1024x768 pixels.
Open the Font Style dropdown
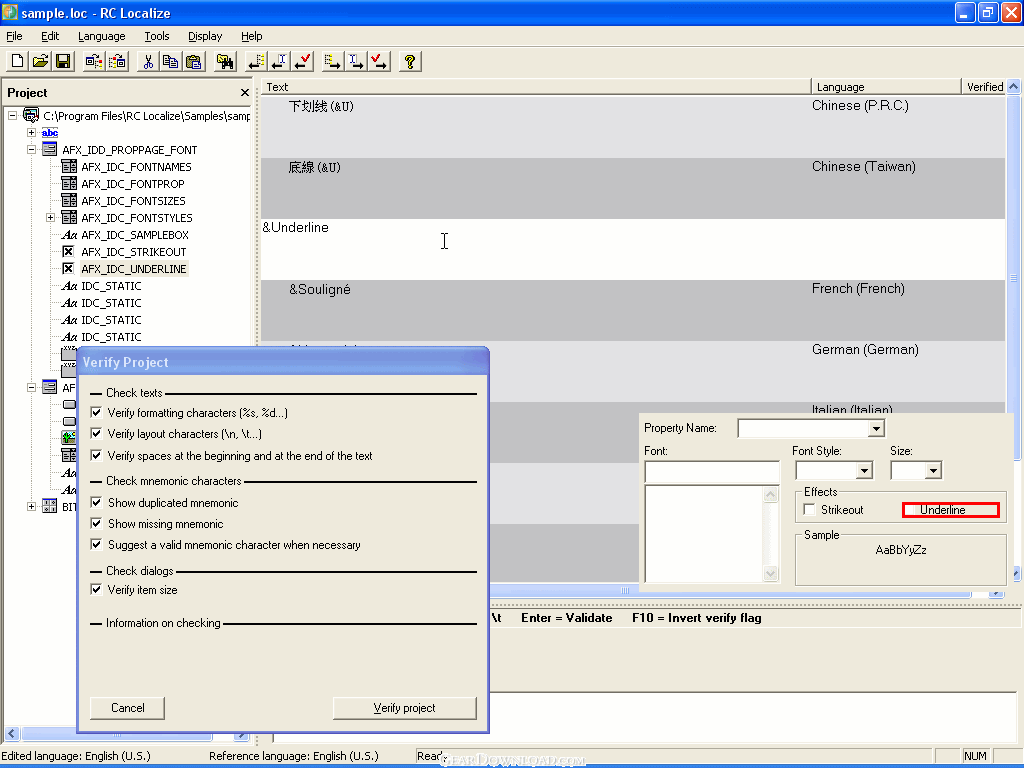click(865, 470)
